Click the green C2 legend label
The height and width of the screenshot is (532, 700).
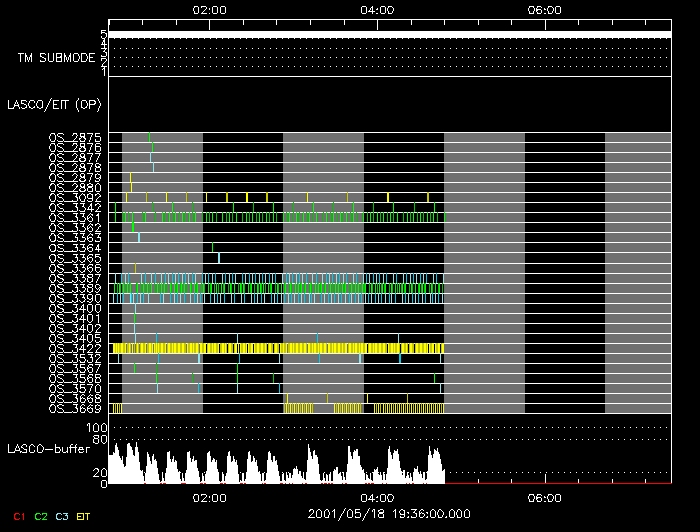[x=41, y=517]
